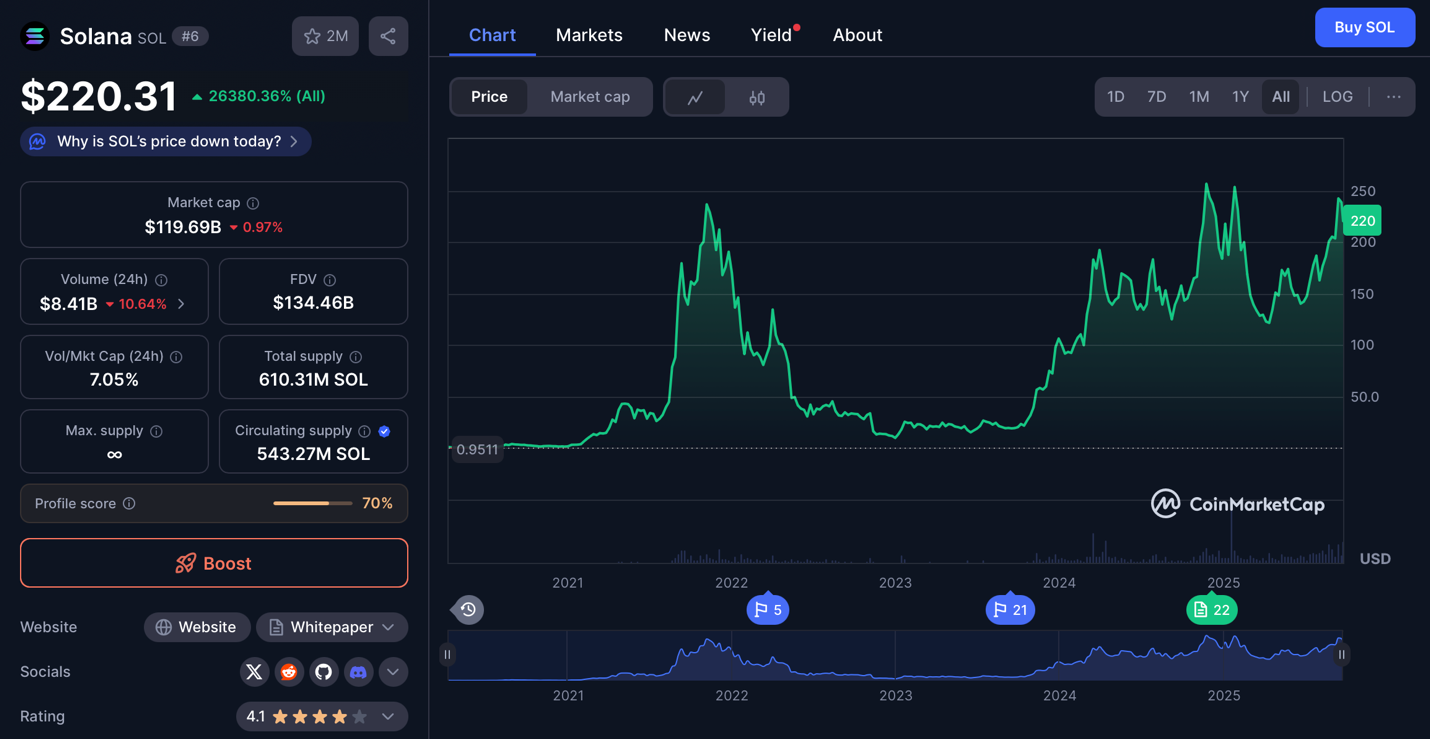Toggle chart to Price view
1430x739 pixels.
489,97
